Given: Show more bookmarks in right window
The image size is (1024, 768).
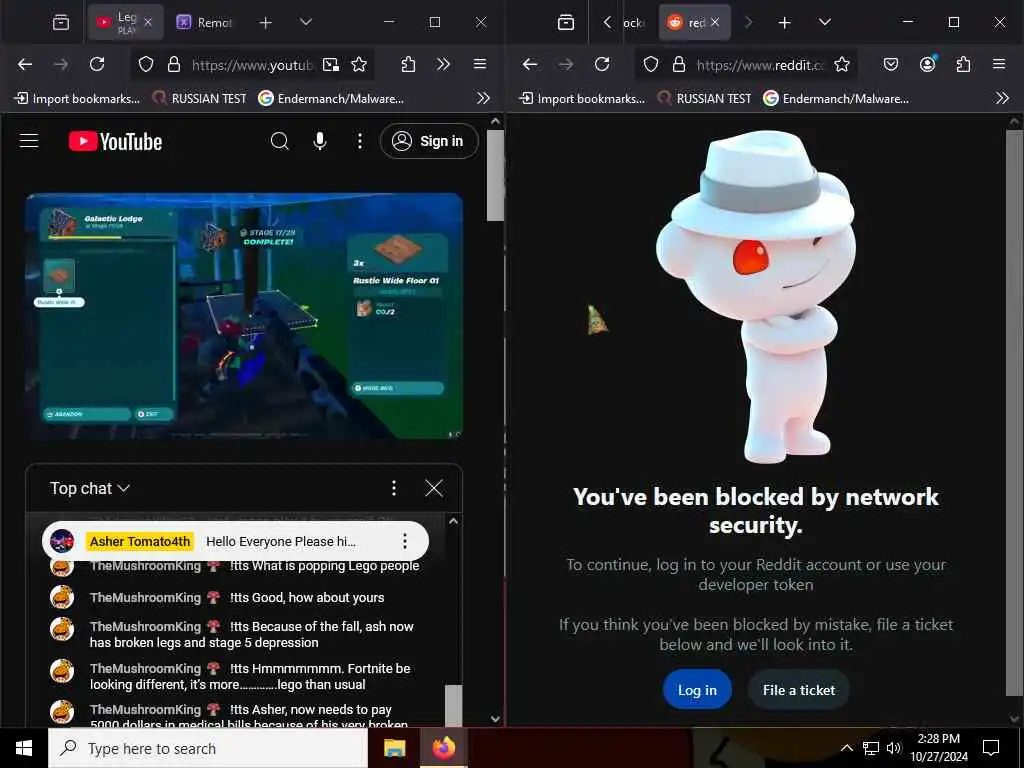Looking at the screenshot, I should 1002,98.
